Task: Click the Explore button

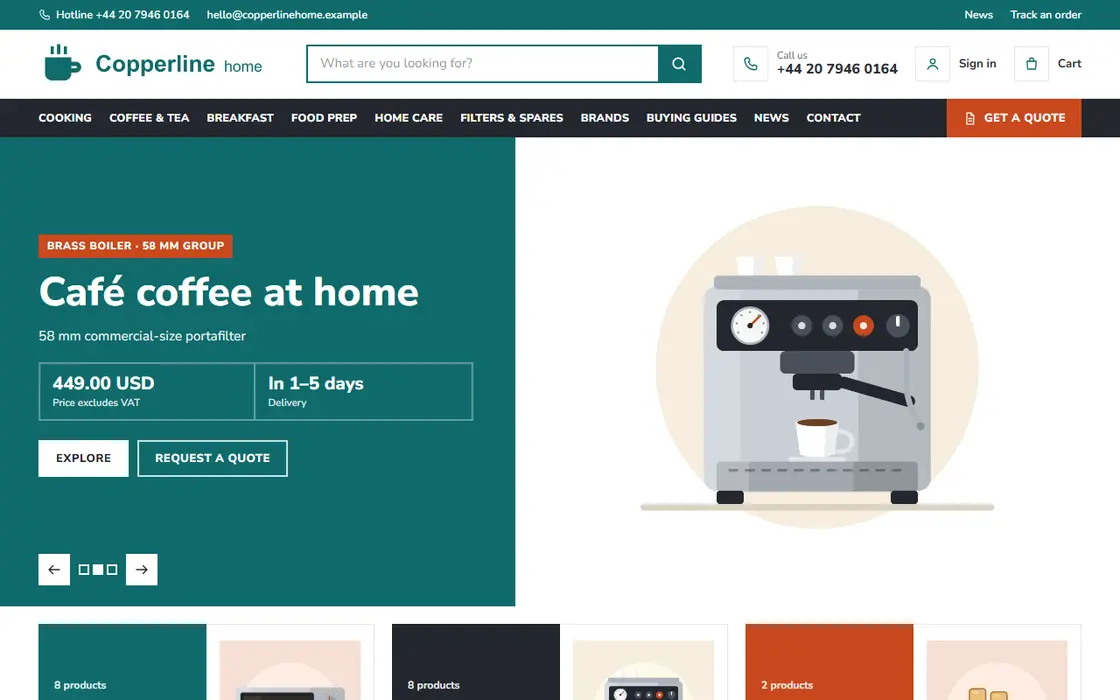Action: (x=84, y=458)
